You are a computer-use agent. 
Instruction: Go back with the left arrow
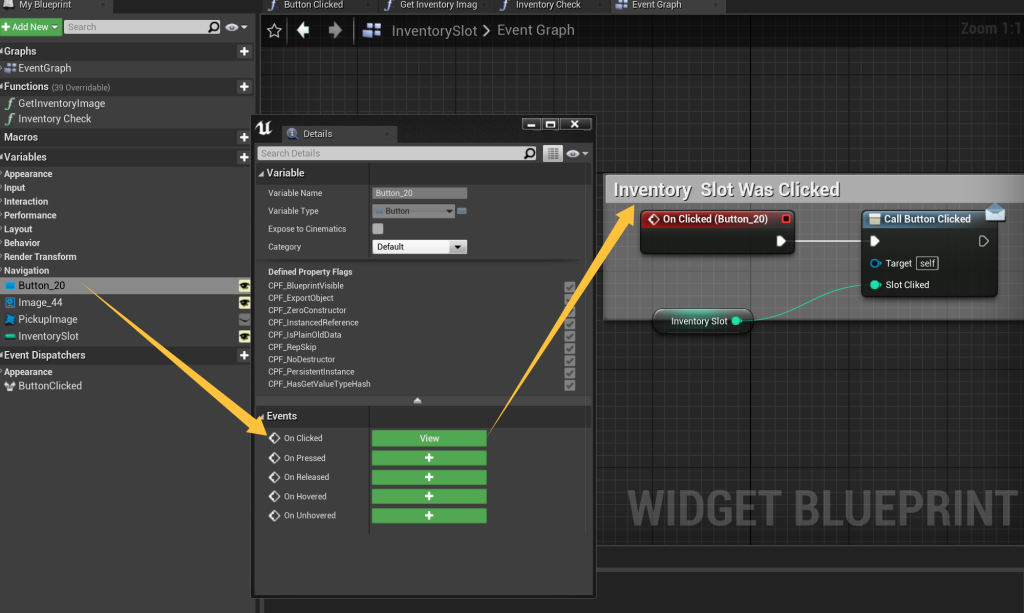pos(303,30)
